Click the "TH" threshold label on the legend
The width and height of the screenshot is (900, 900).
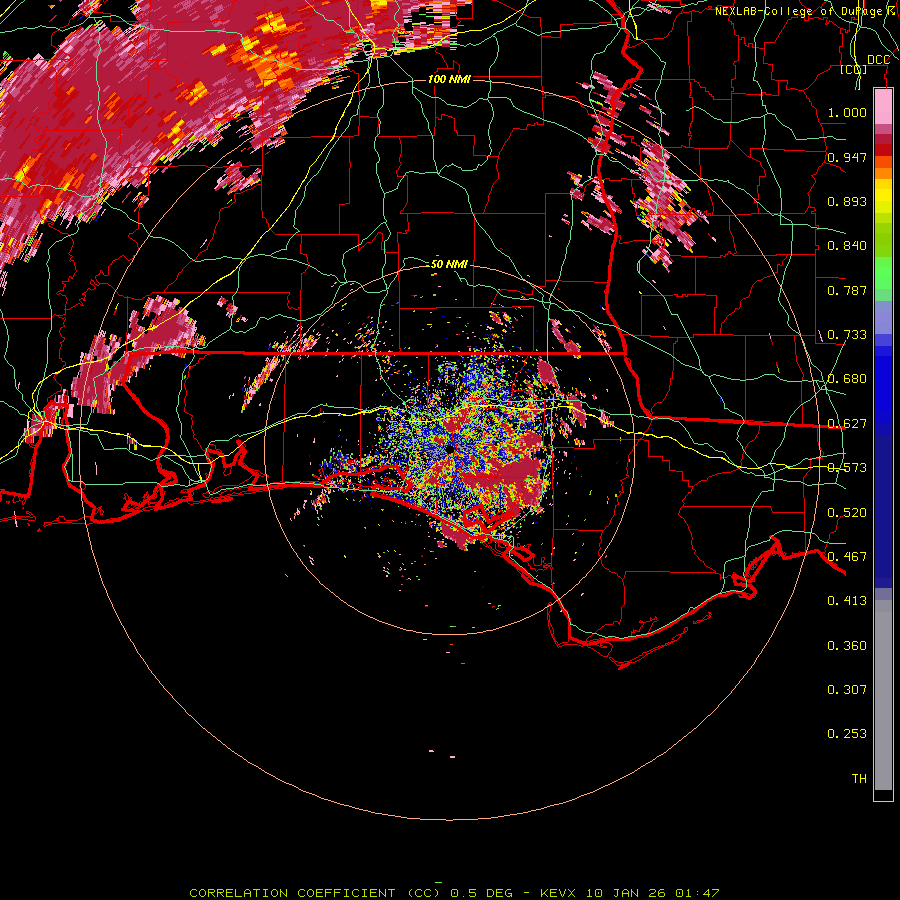pos(859,779)
